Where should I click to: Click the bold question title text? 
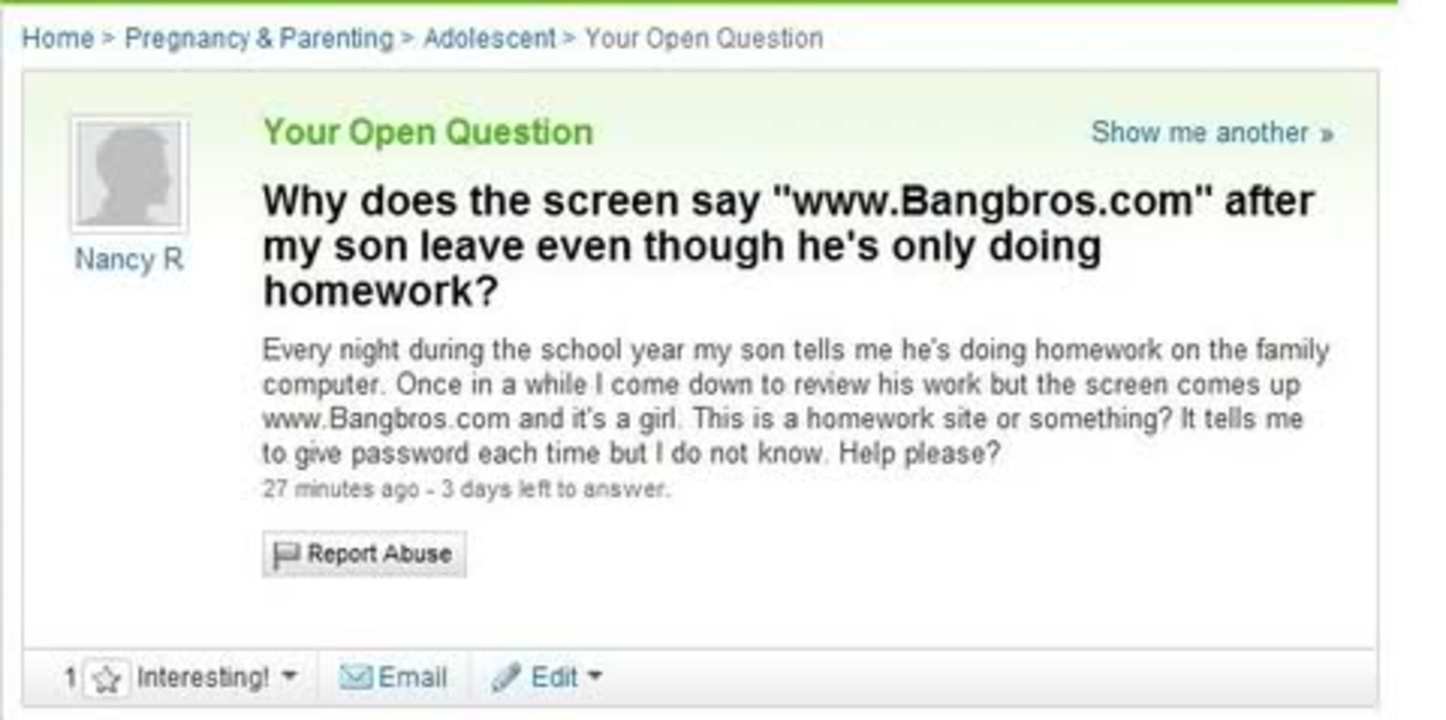[788, 246]
